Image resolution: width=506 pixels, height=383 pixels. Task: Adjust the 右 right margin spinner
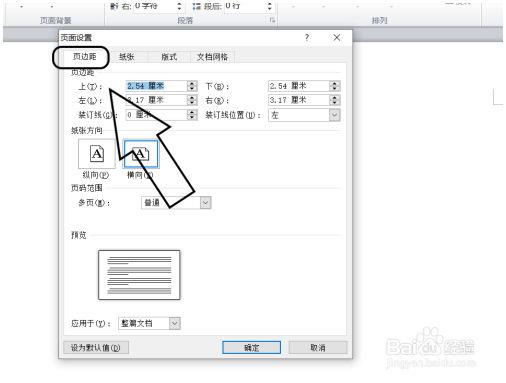pos(335,100)
